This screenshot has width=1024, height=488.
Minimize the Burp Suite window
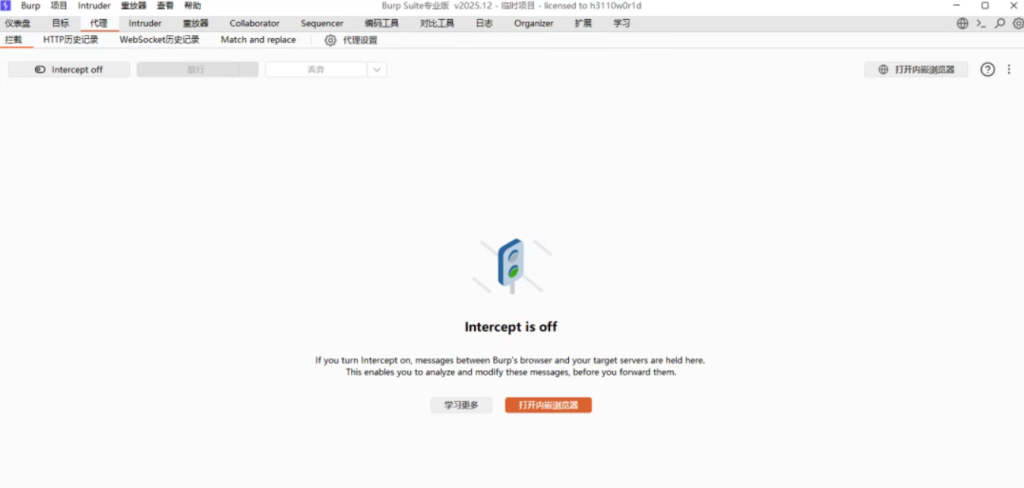tap(955, 5)
